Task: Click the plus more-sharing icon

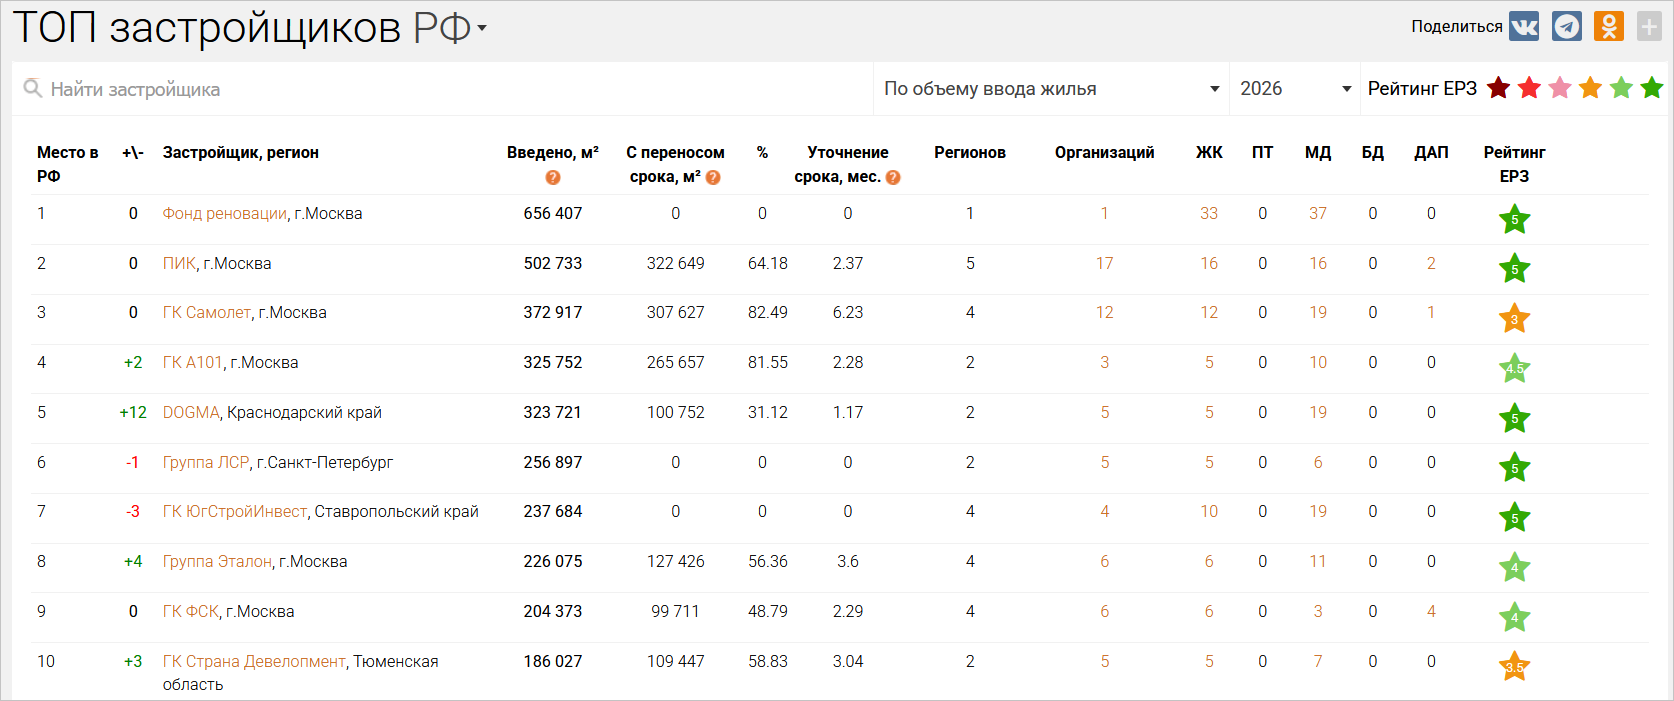Action: [1649, 26]
